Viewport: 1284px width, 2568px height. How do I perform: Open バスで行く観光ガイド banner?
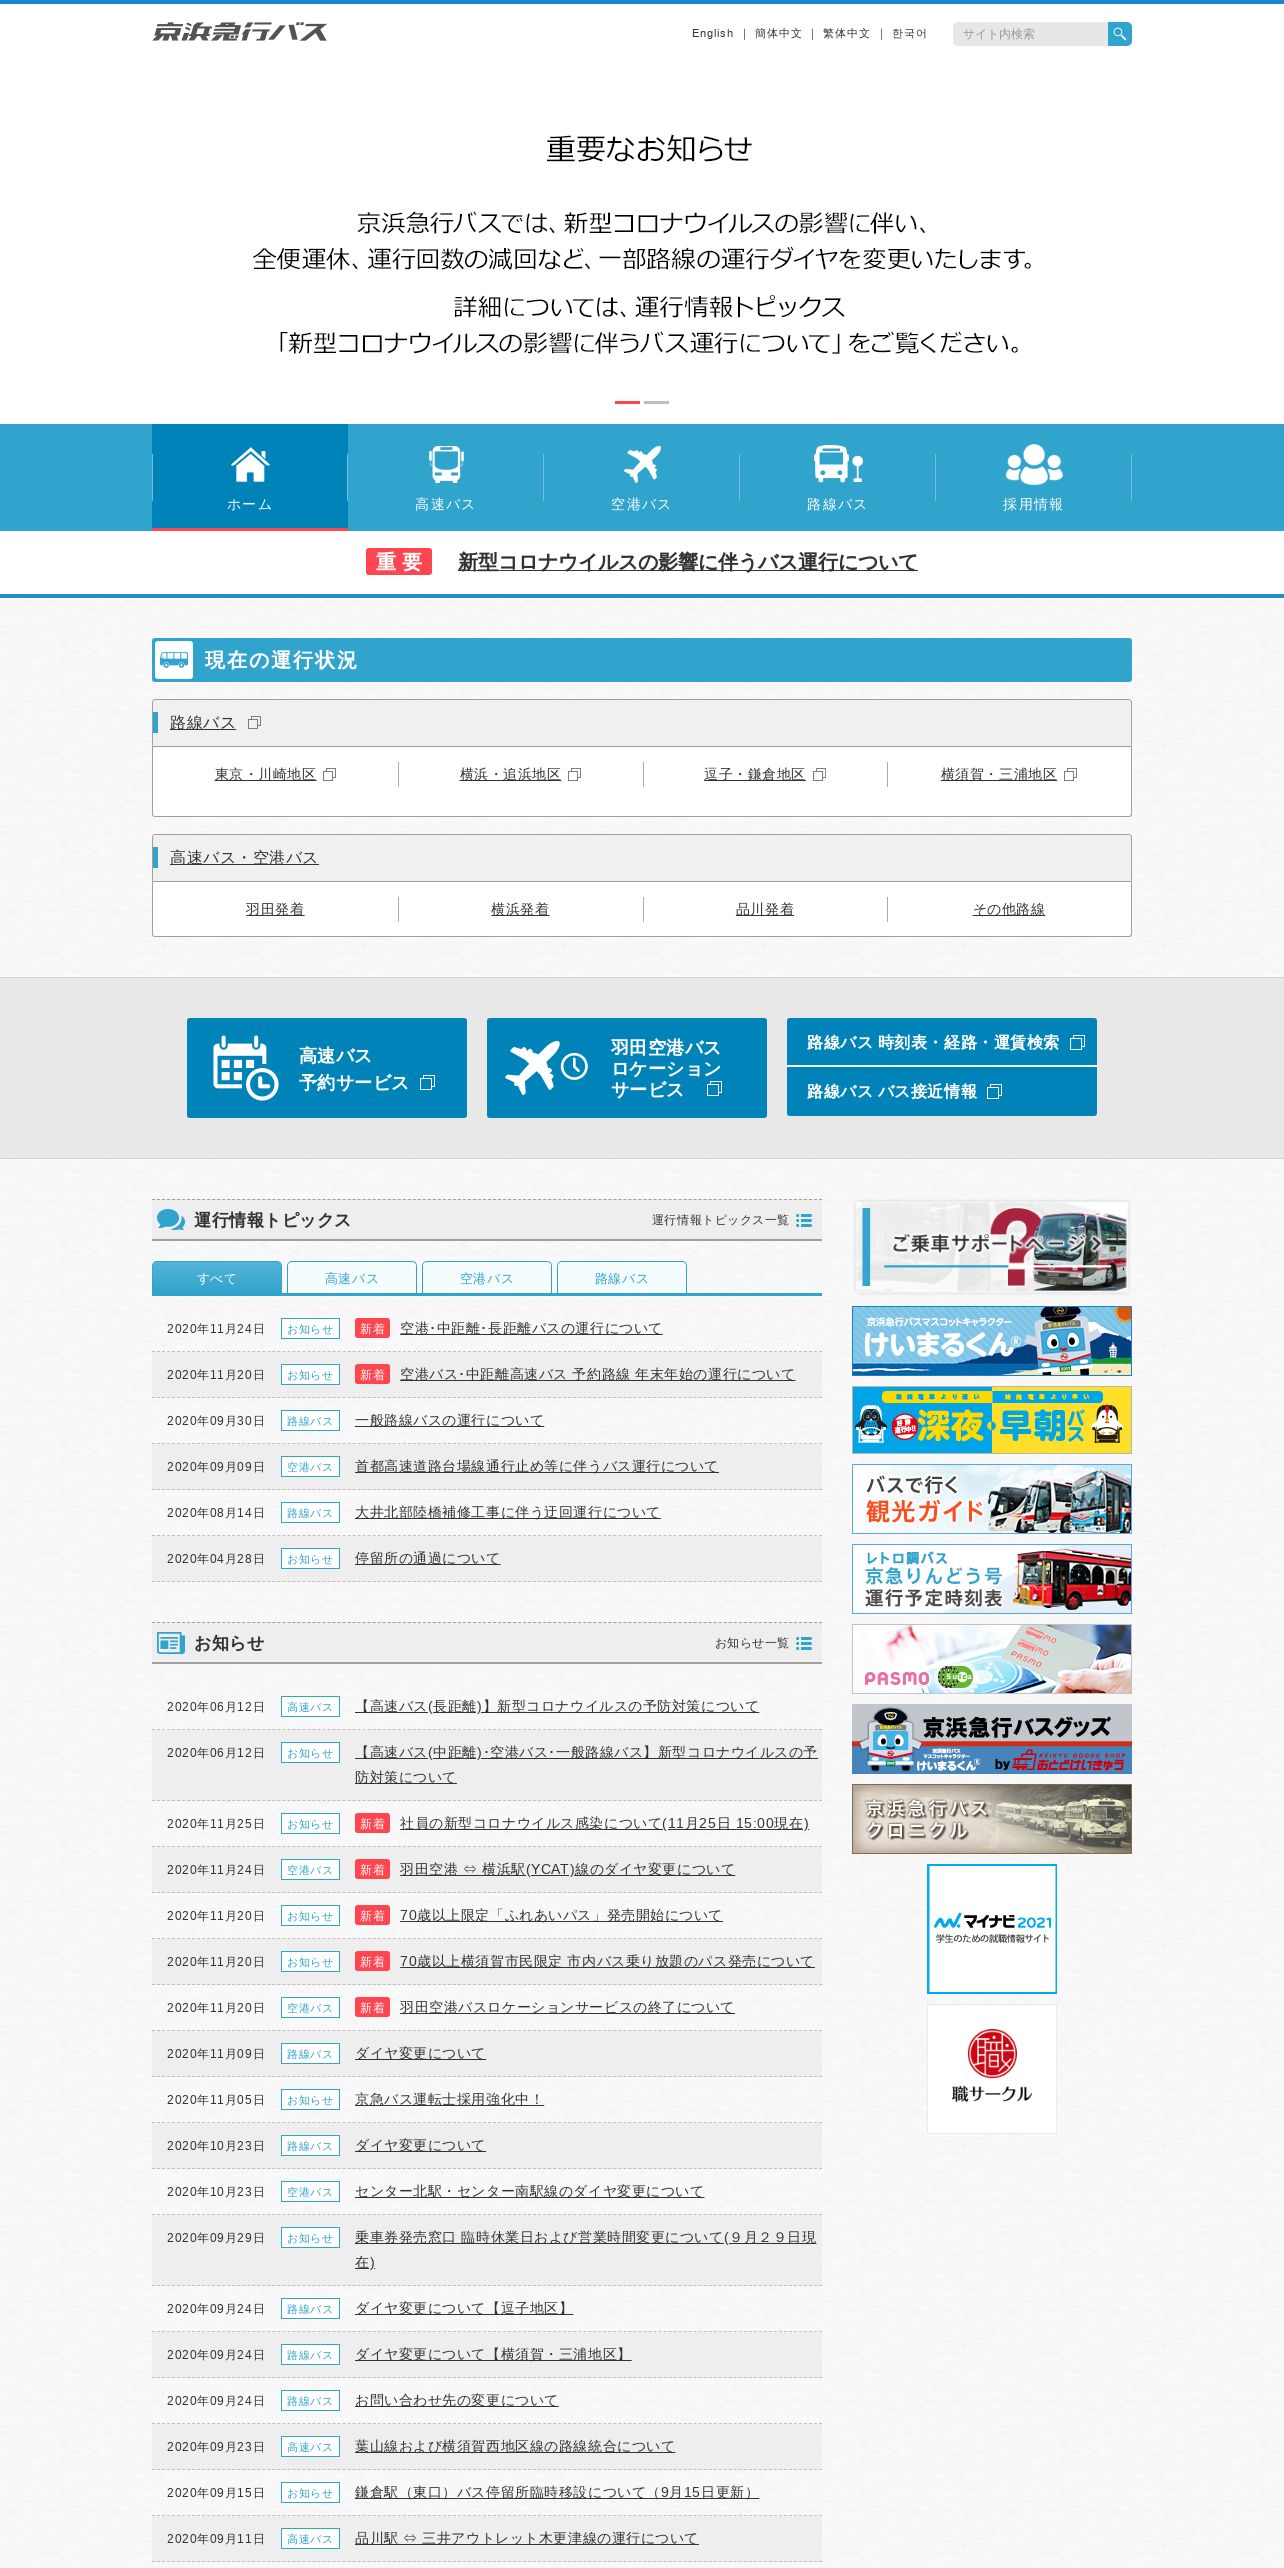[992, 1499]
